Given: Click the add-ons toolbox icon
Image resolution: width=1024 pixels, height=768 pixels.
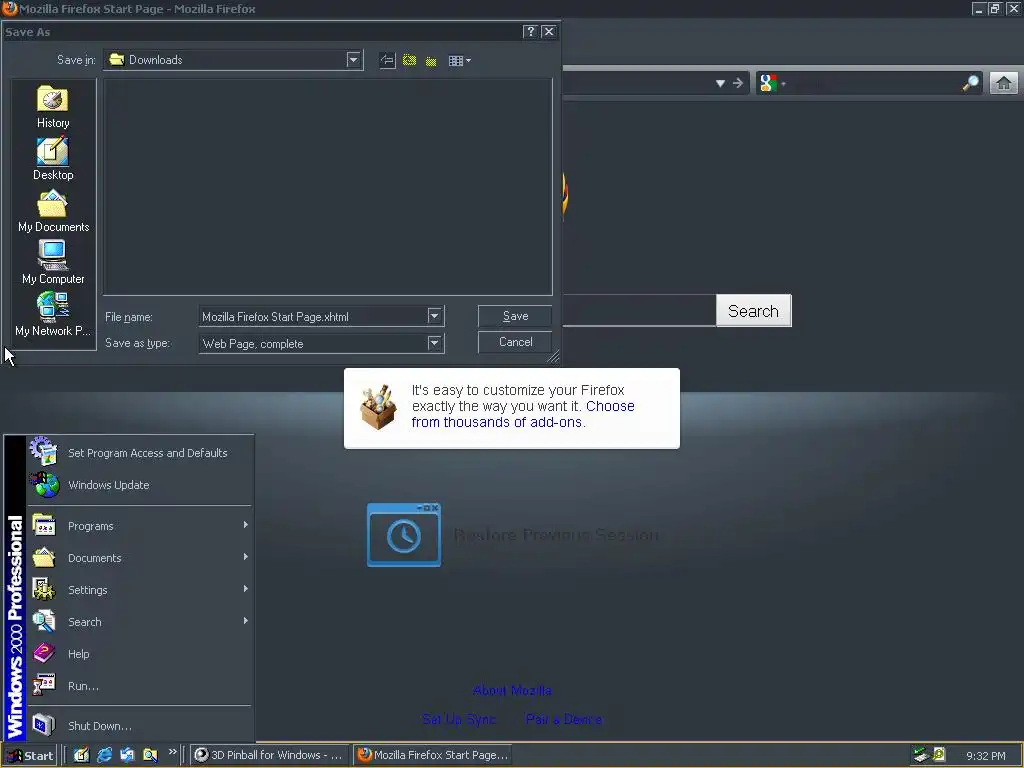Looking at the screenshot, I should (x=379, y=407).
